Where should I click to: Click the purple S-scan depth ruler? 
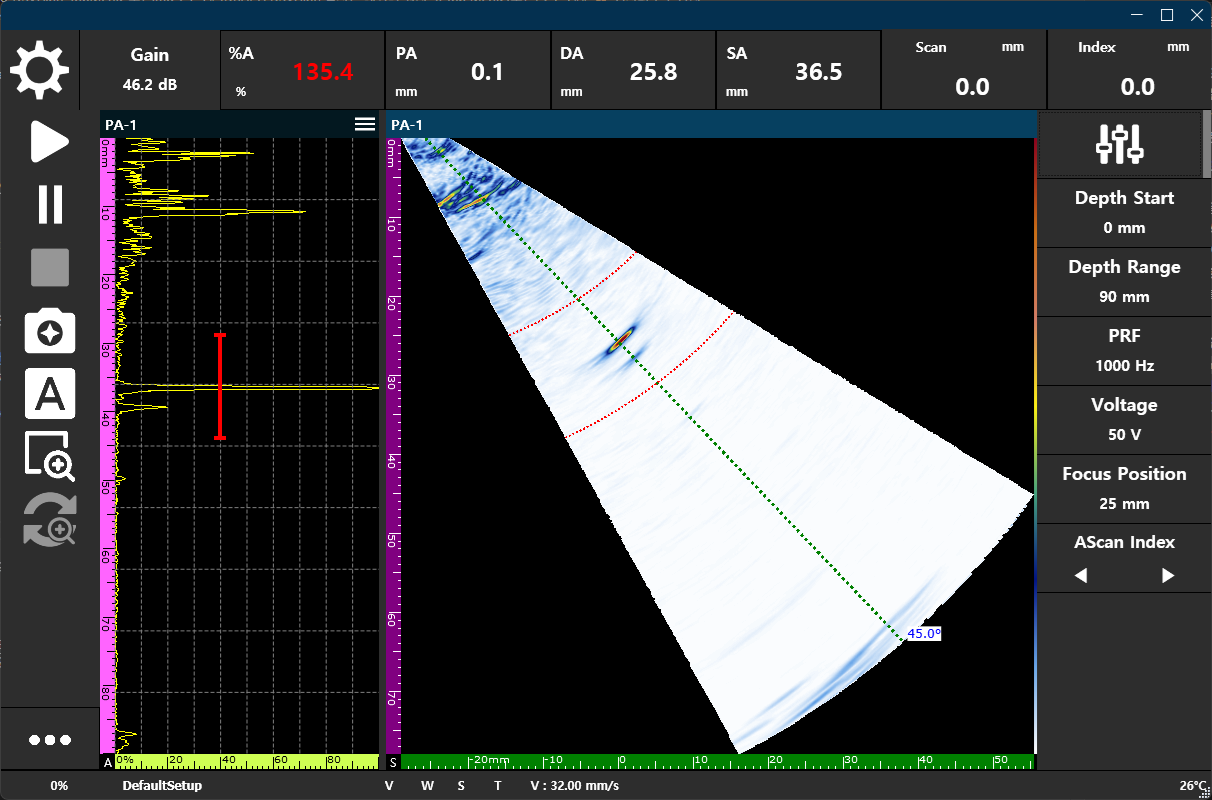393,445
